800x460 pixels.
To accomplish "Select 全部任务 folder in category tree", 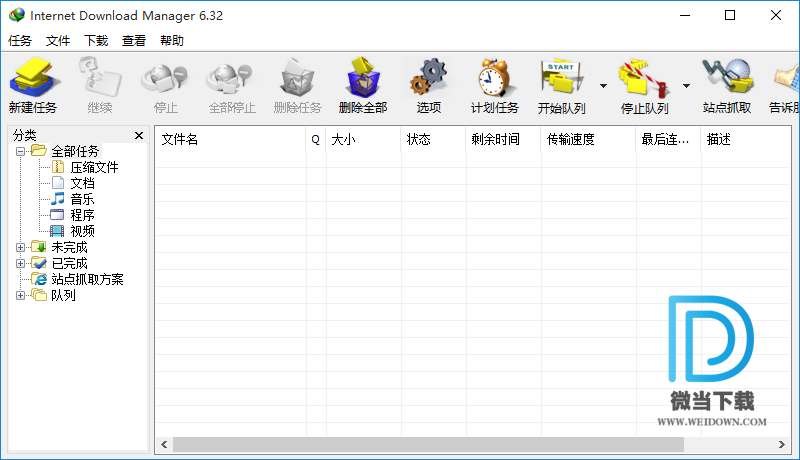I will 74,151.
